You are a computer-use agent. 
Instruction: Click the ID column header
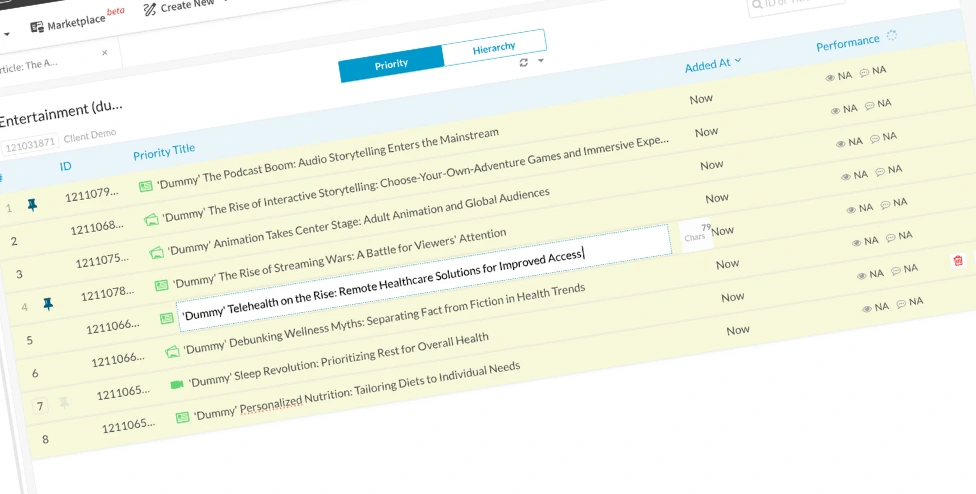tap(65, 166)
